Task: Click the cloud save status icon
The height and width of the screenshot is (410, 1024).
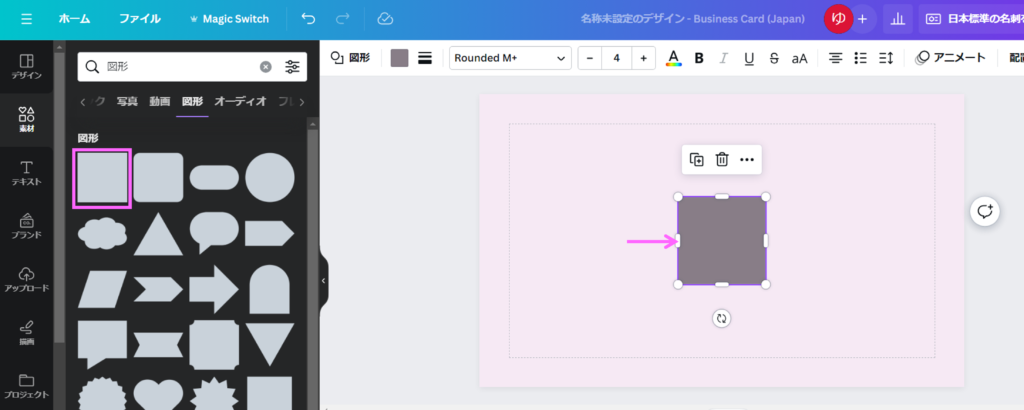Action: 385,19
